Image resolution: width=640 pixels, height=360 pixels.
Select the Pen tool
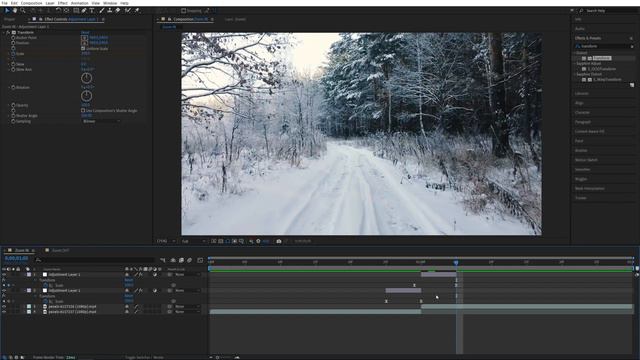pos(84,10)
